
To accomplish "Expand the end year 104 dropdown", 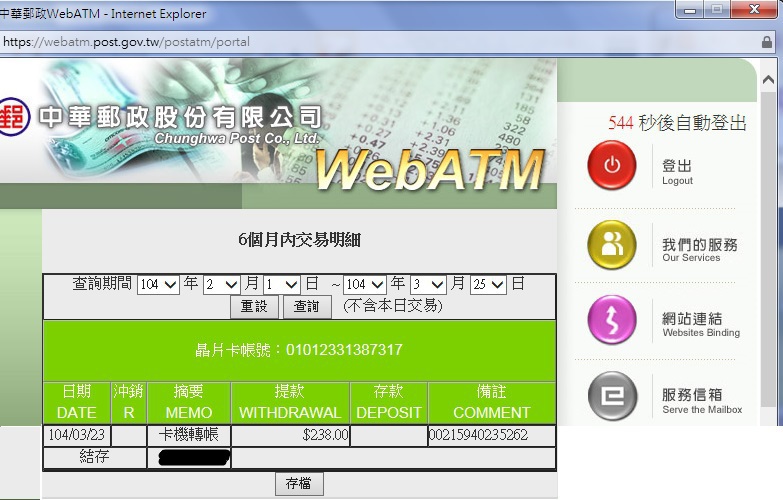I will click(x=365, y=285).
